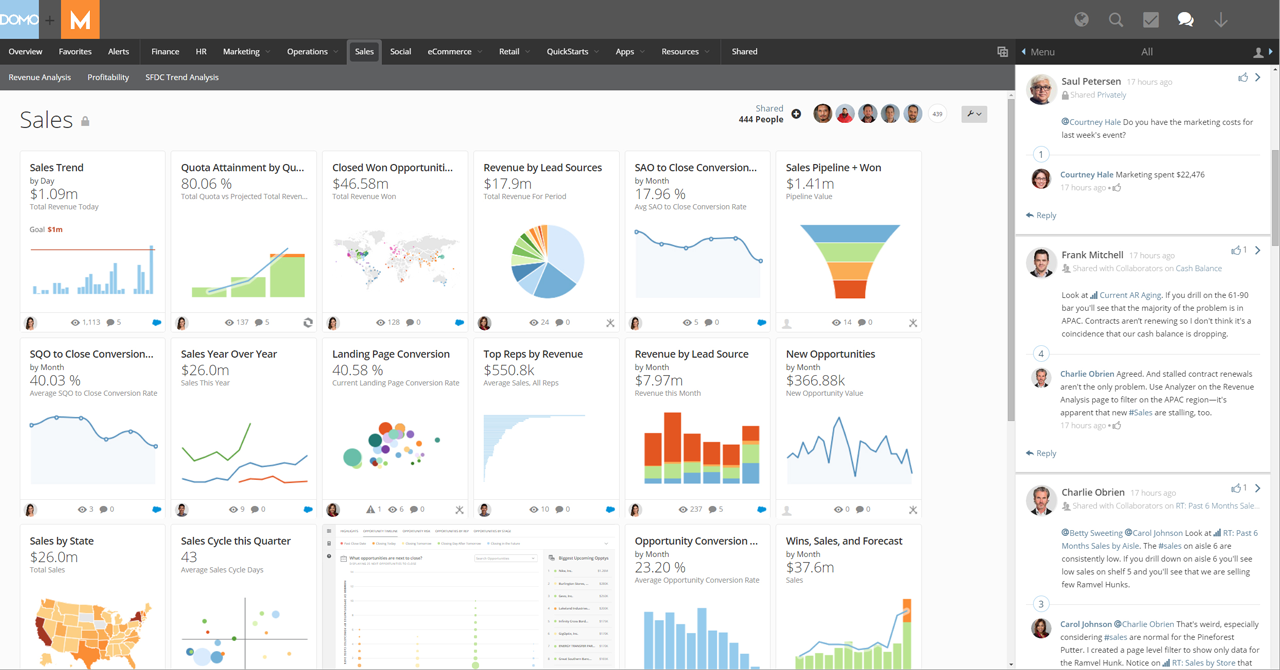Open the wrench page options dropdown

pyautogui.click(x=973, y=114)
